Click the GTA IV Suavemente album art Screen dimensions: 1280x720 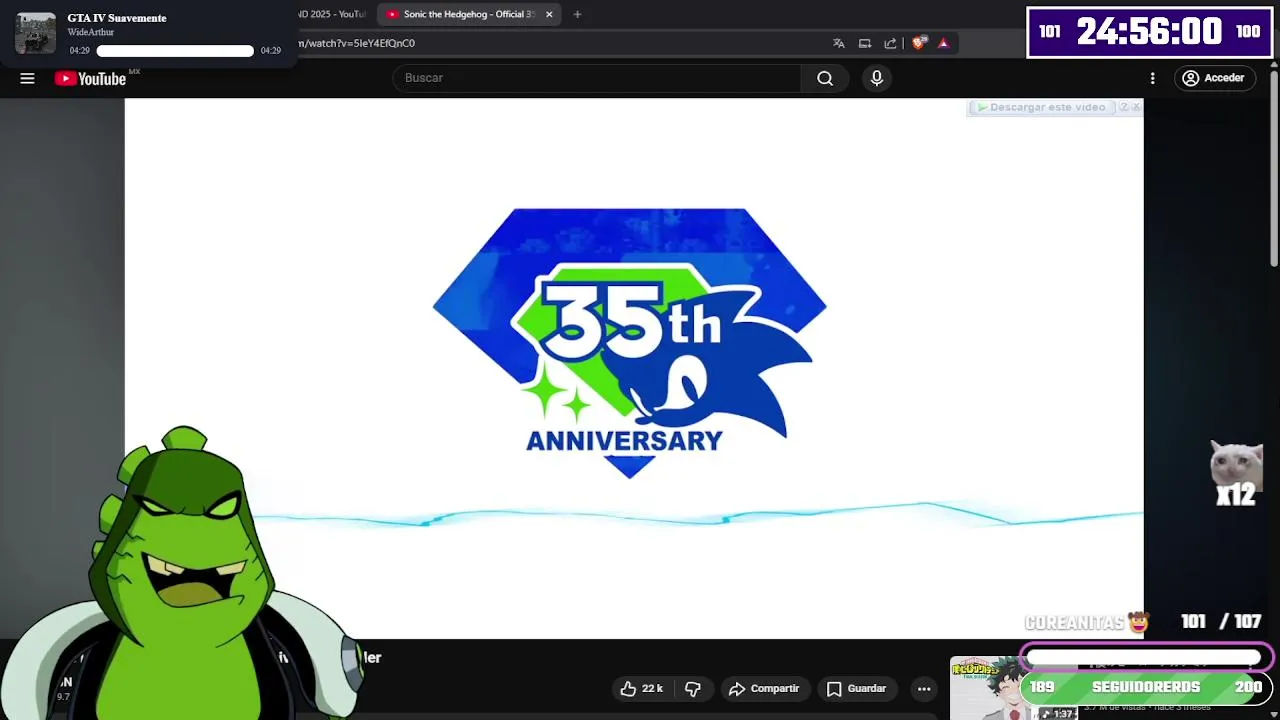(36, 33)
